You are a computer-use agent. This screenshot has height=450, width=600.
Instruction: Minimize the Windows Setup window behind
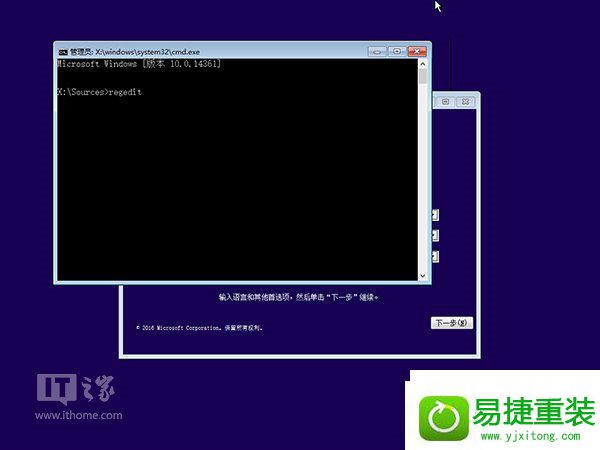click(445, 101)
